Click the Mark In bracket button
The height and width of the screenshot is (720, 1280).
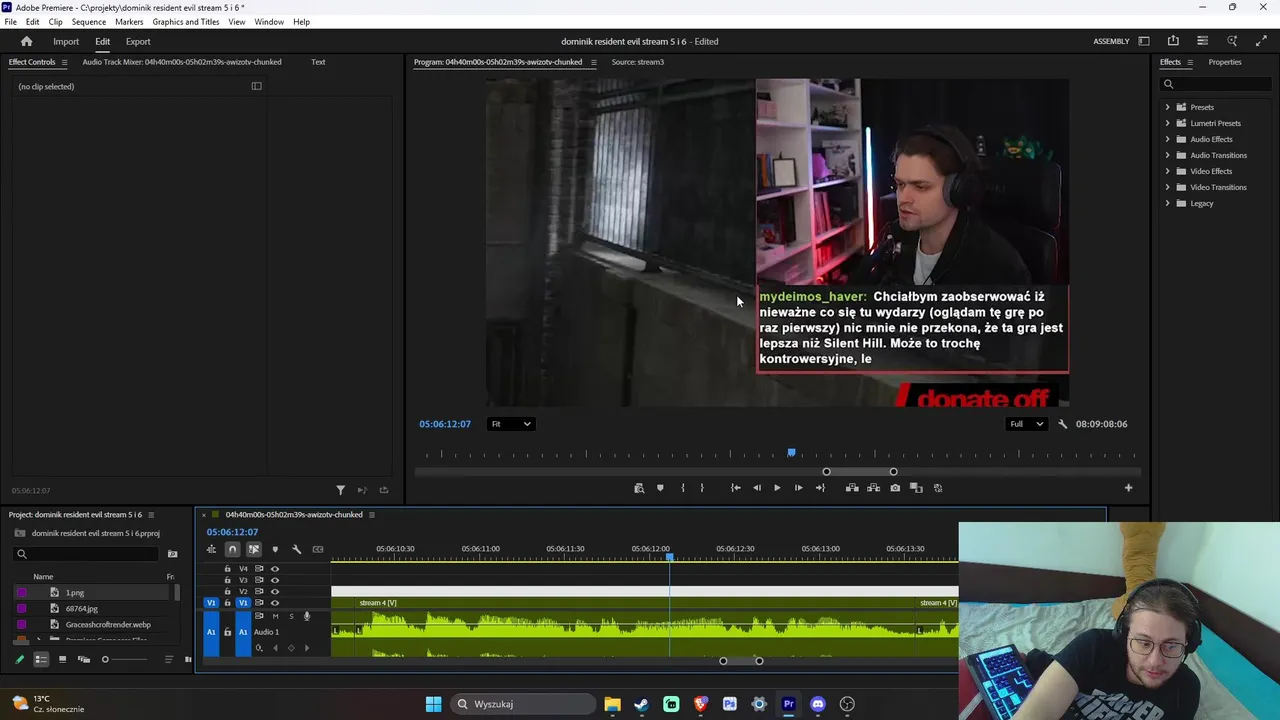coord(683,488)
